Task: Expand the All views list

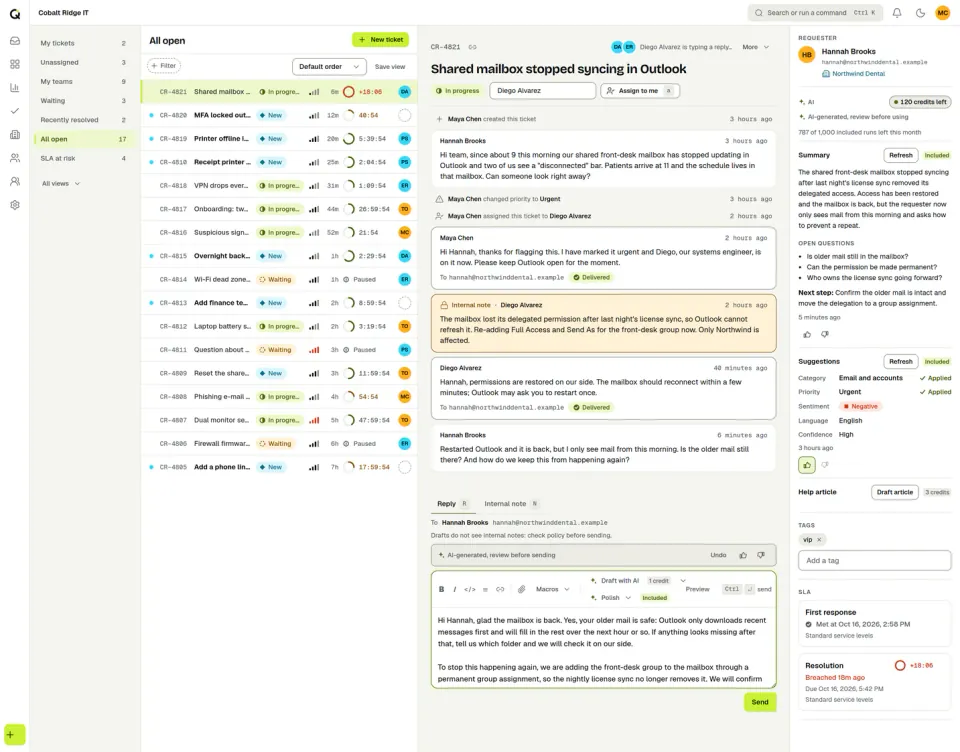Action: pos(61,184)
